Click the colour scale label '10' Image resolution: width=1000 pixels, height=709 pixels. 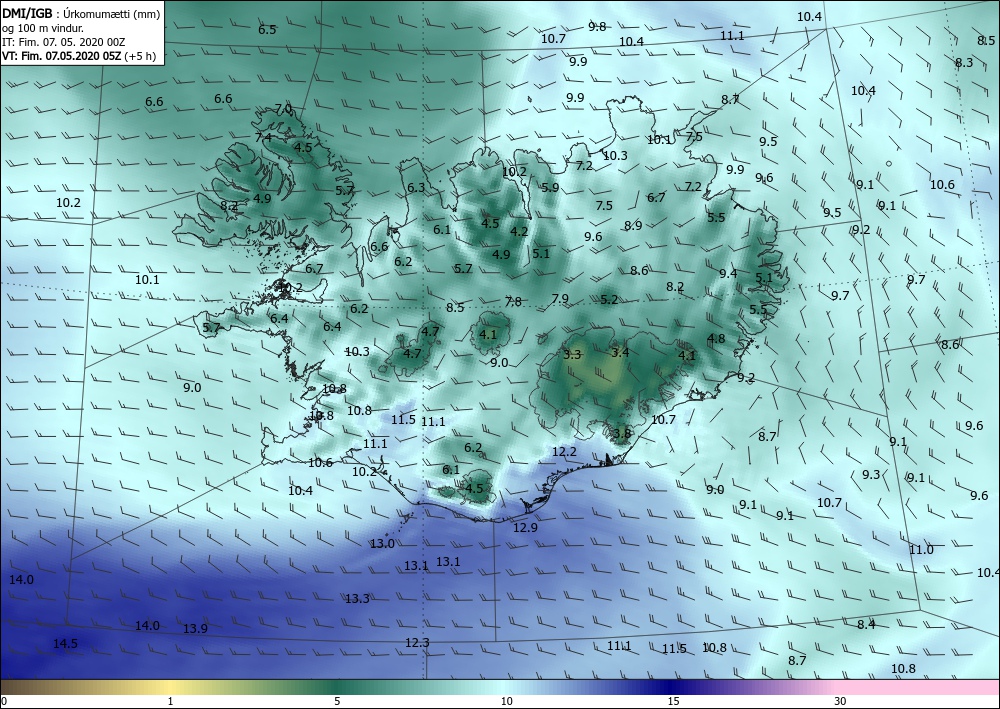[506, 702]
